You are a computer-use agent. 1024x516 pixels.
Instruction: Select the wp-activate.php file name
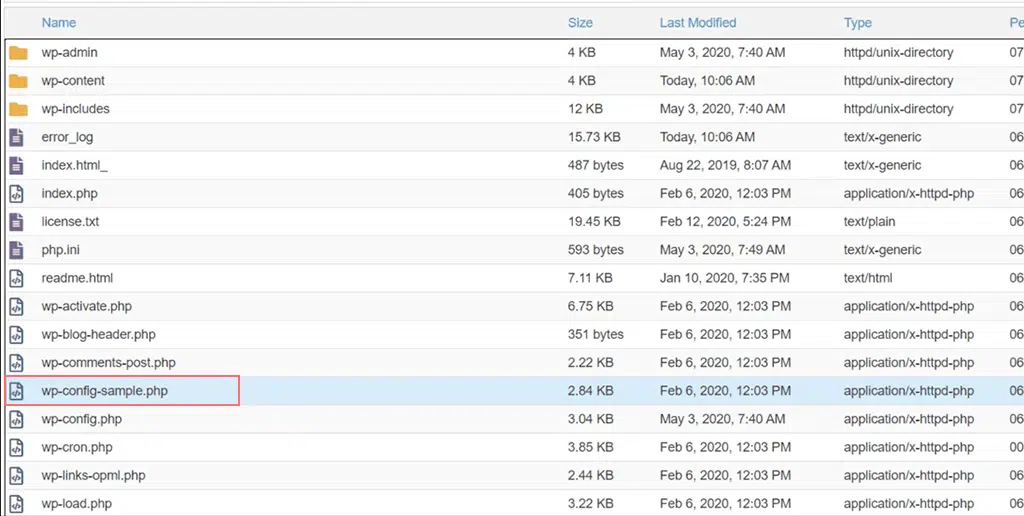pos(87,306)
